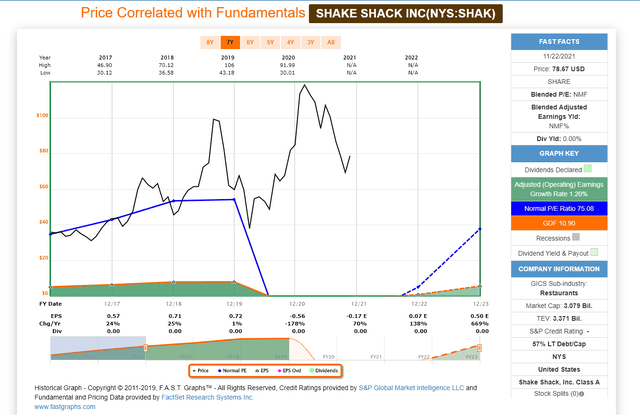Click the Stock Splits info icon

tap(581, 394)
